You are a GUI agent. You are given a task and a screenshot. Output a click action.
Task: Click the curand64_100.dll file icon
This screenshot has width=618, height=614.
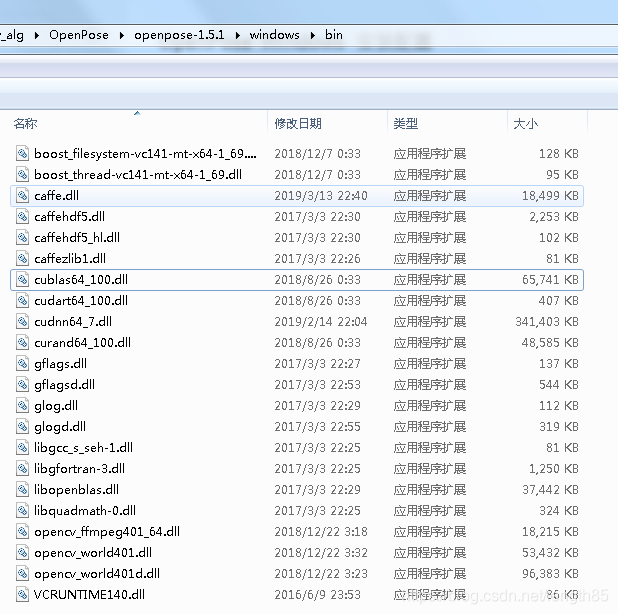pyautogui.click(x=22, y=342)
